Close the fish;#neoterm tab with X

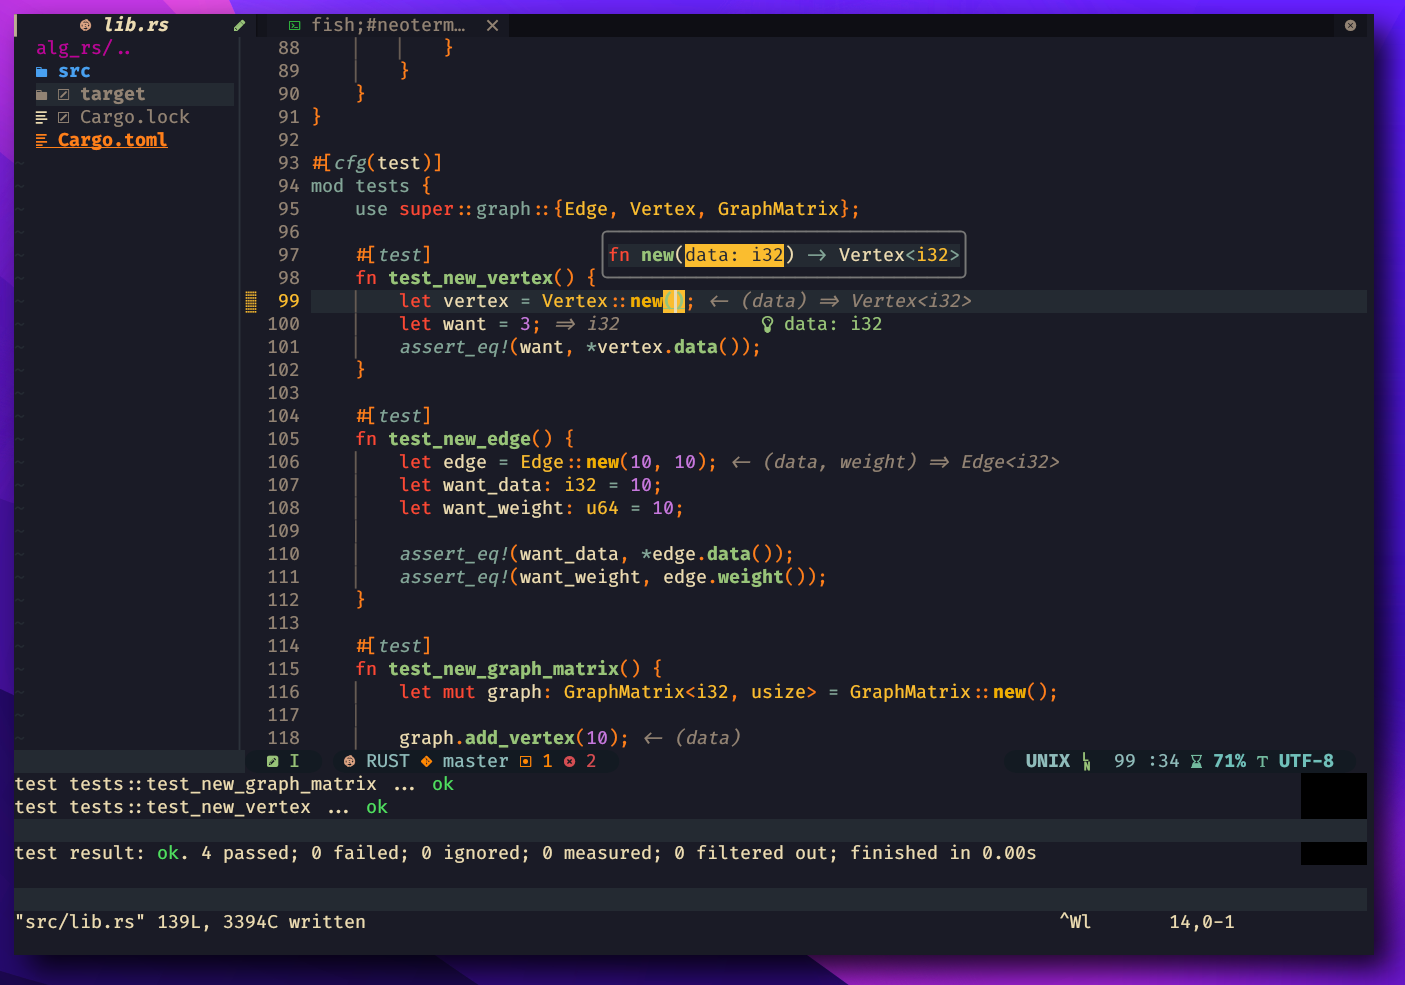click(x=492, y=25)
